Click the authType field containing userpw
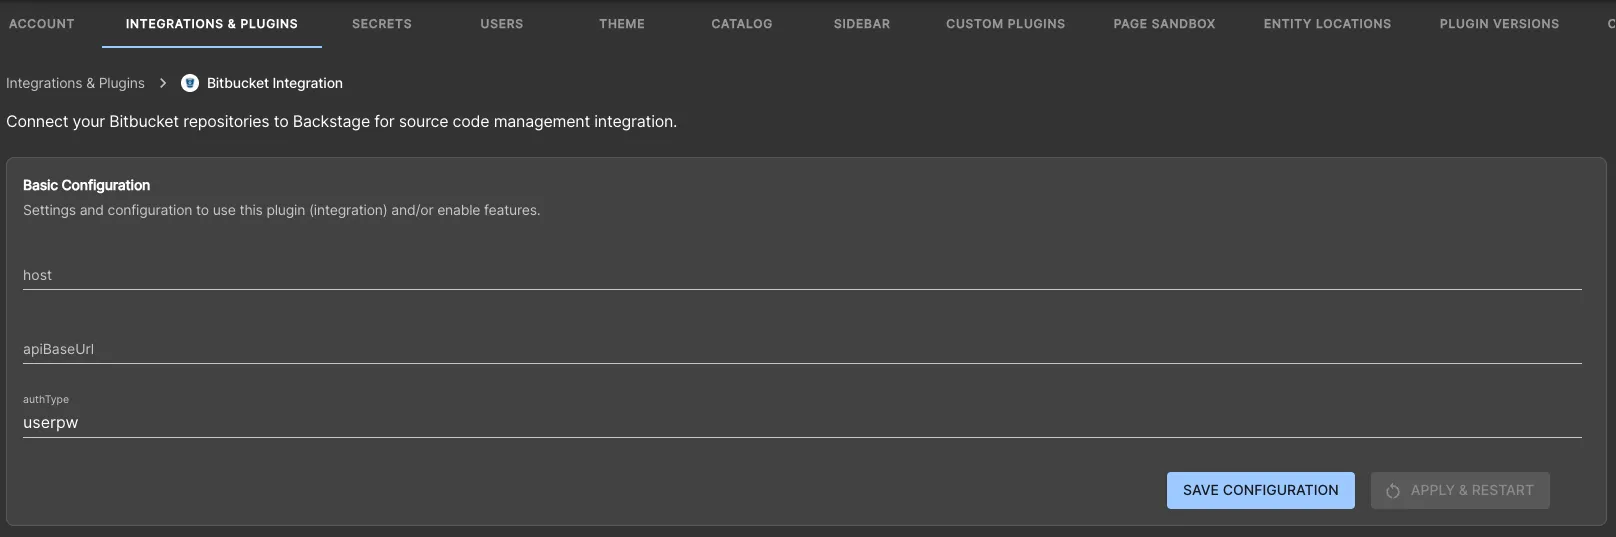The height and width of the screenshot is (537, 1616). click(802, 422)
